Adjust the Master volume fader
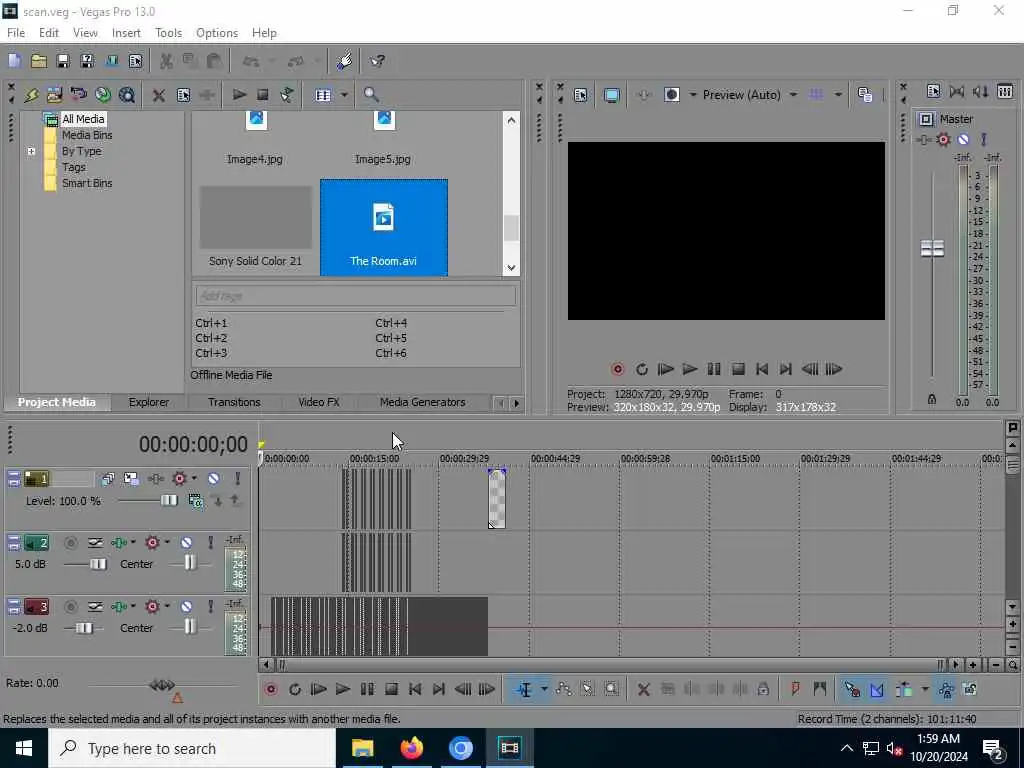Screen dimensions: 1024x768 (x=932, y=249)
